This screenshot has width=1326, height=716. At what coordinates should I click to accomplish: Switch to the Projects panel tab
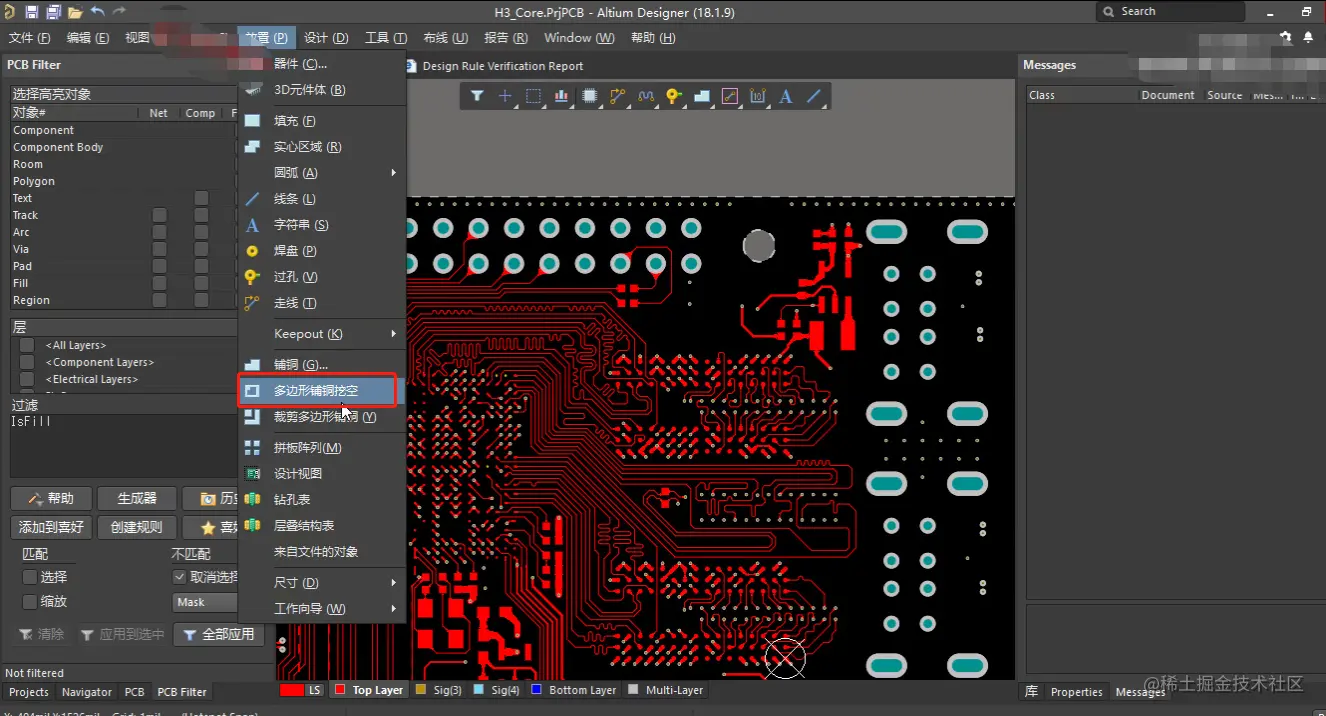29,692
